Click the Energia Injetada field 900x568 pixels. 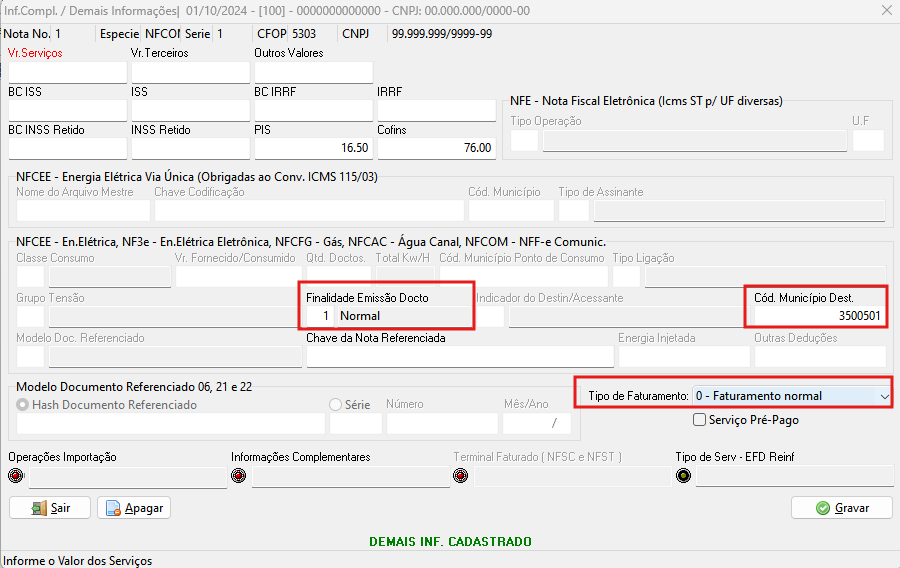click(x=684, y=356)
